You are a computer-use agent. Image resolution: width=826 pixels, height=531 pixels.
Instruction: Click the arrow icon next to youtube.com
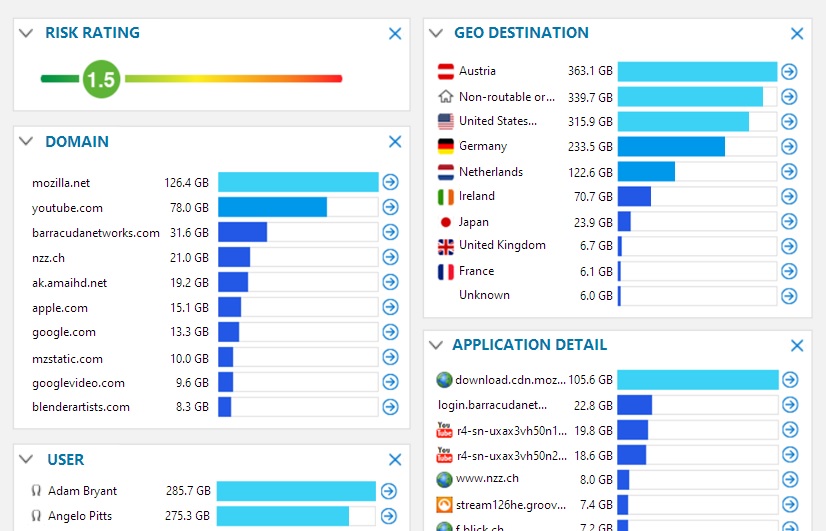click(390, 207)
